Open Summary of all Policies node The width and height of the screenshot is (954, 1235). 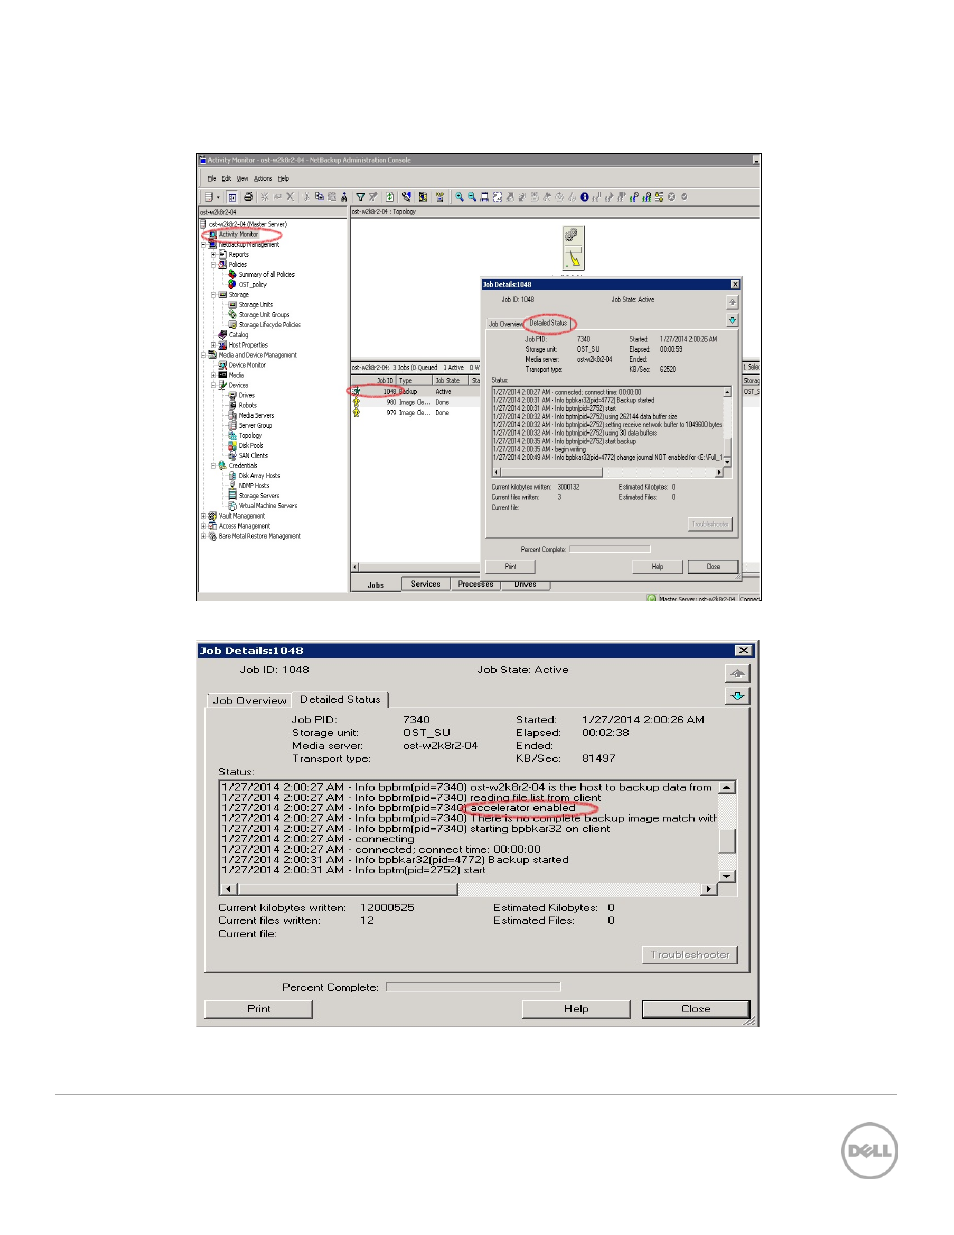[x=266, y=274]
